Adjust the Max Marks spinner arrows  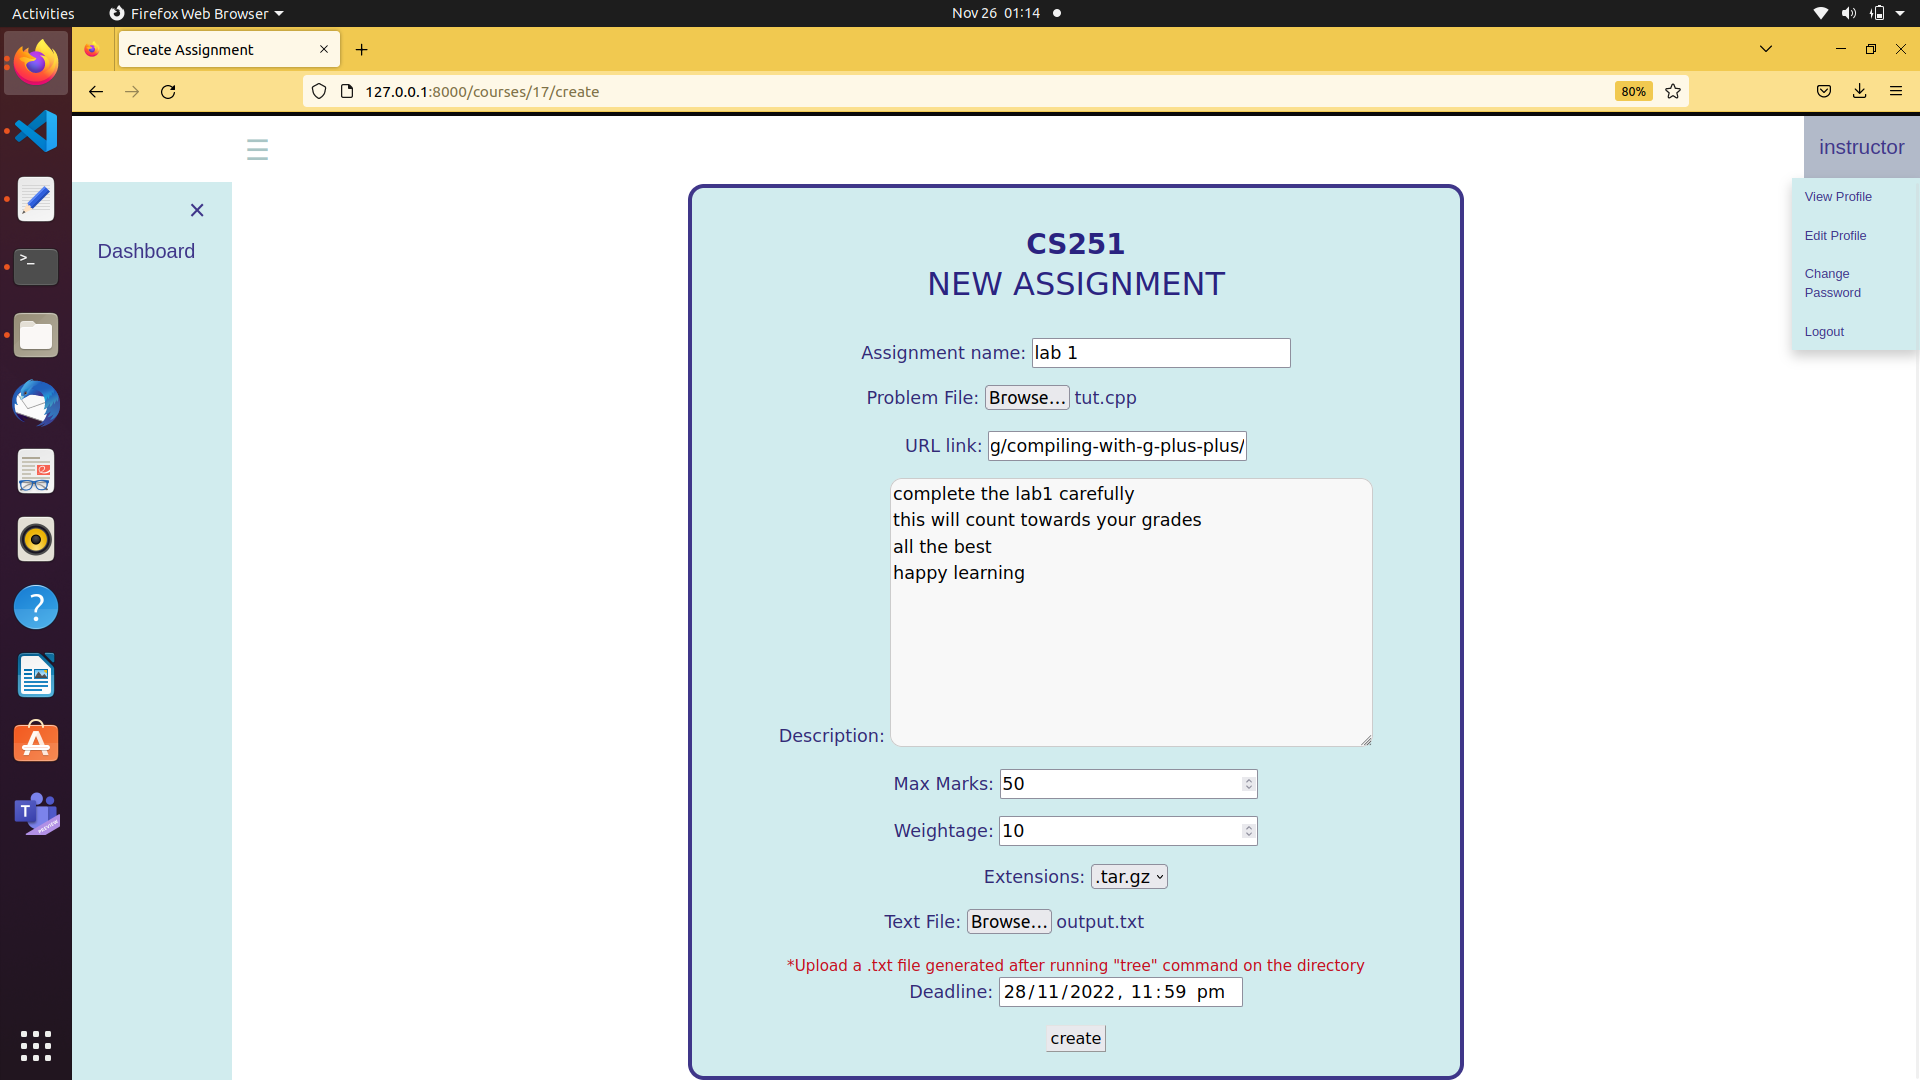[1248, 784]
